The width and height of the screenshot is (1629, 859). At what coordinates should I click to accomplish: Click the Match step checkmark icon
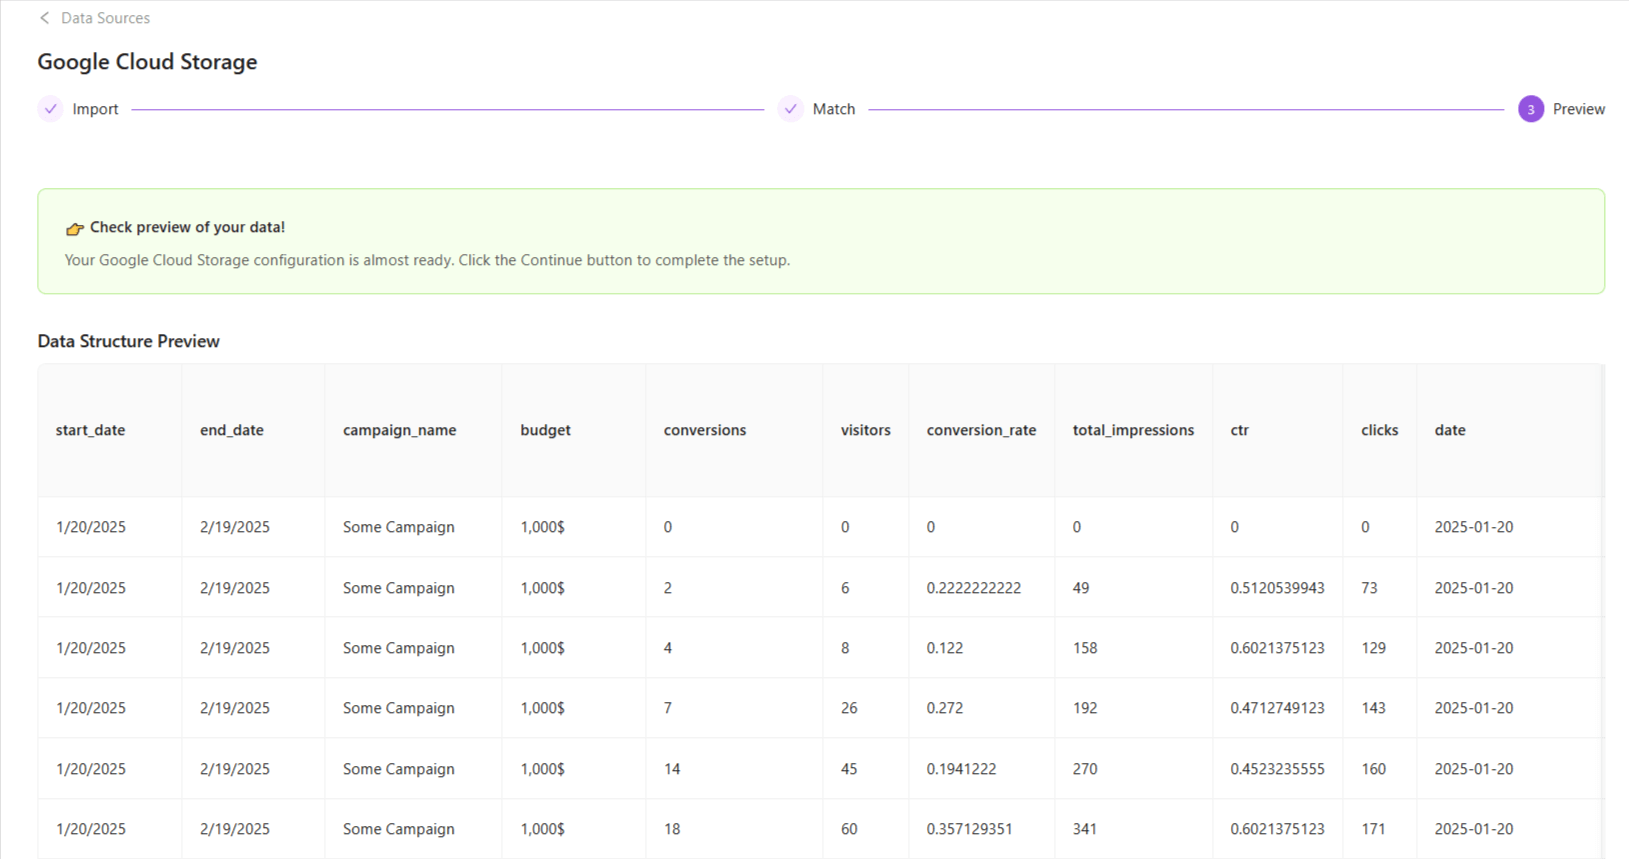click(791, 109)
